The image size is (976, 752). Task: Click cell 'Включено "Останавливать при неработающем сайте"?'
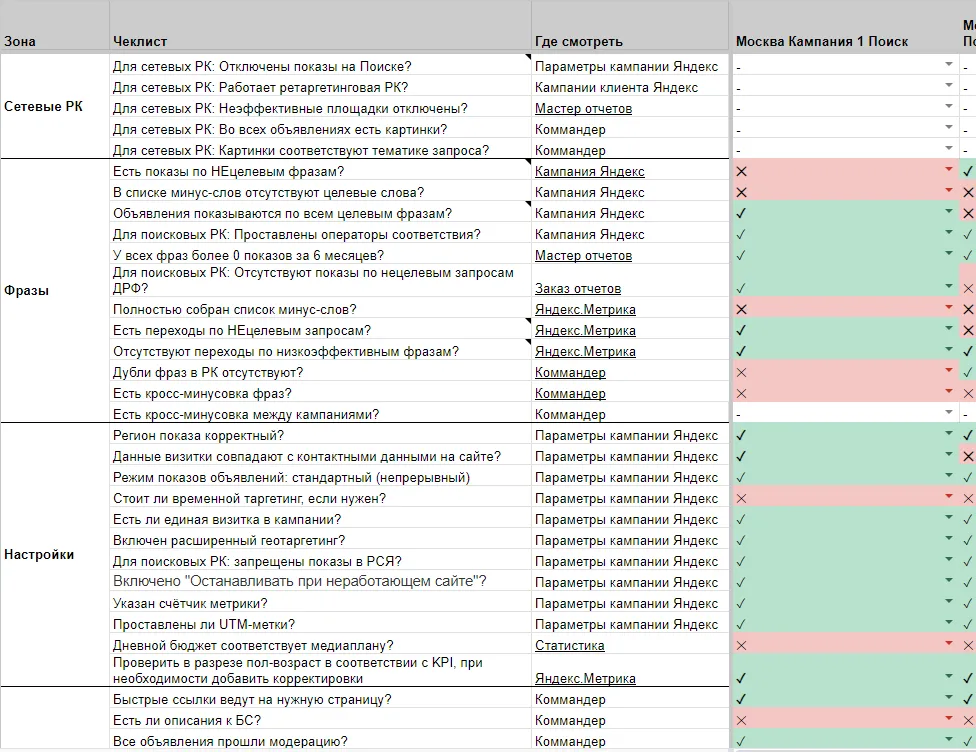tap(320, 581)
